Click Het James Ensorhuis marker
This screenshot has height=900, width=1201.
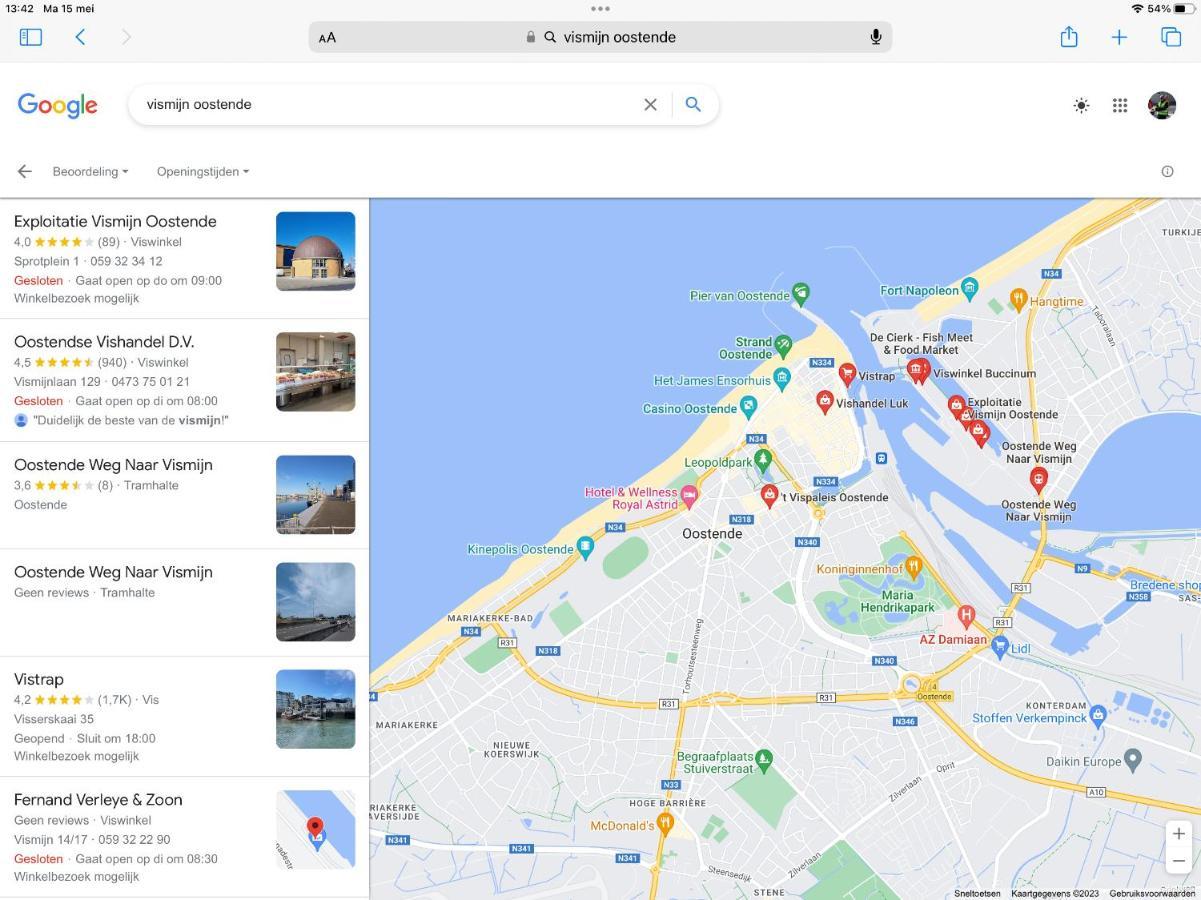click(x=782, y=378)
